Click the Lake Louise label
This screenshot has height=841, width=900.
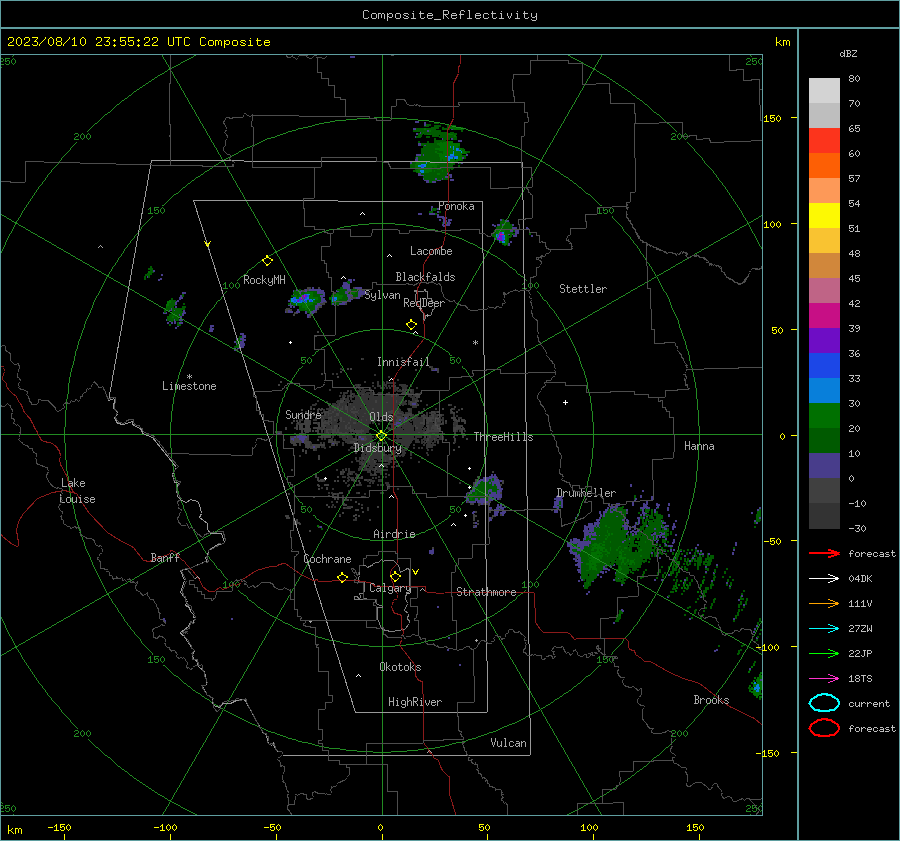(x=77, y=491)
